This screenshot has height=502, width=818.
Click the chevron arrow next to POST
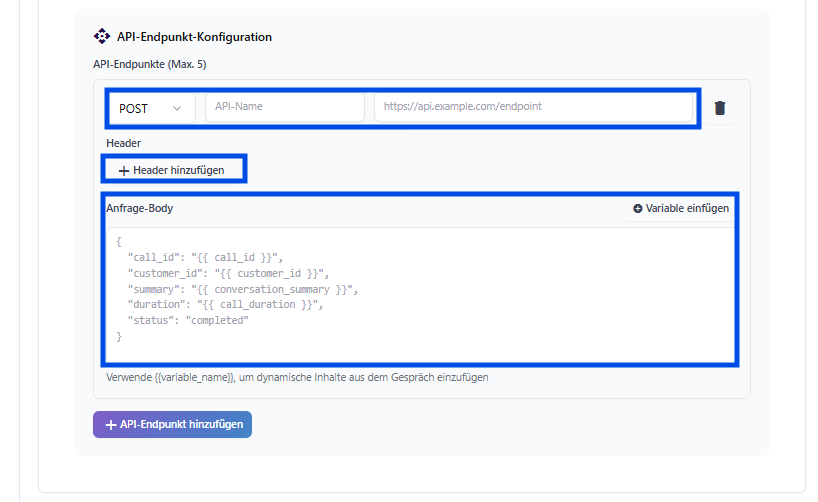[178, 108]
